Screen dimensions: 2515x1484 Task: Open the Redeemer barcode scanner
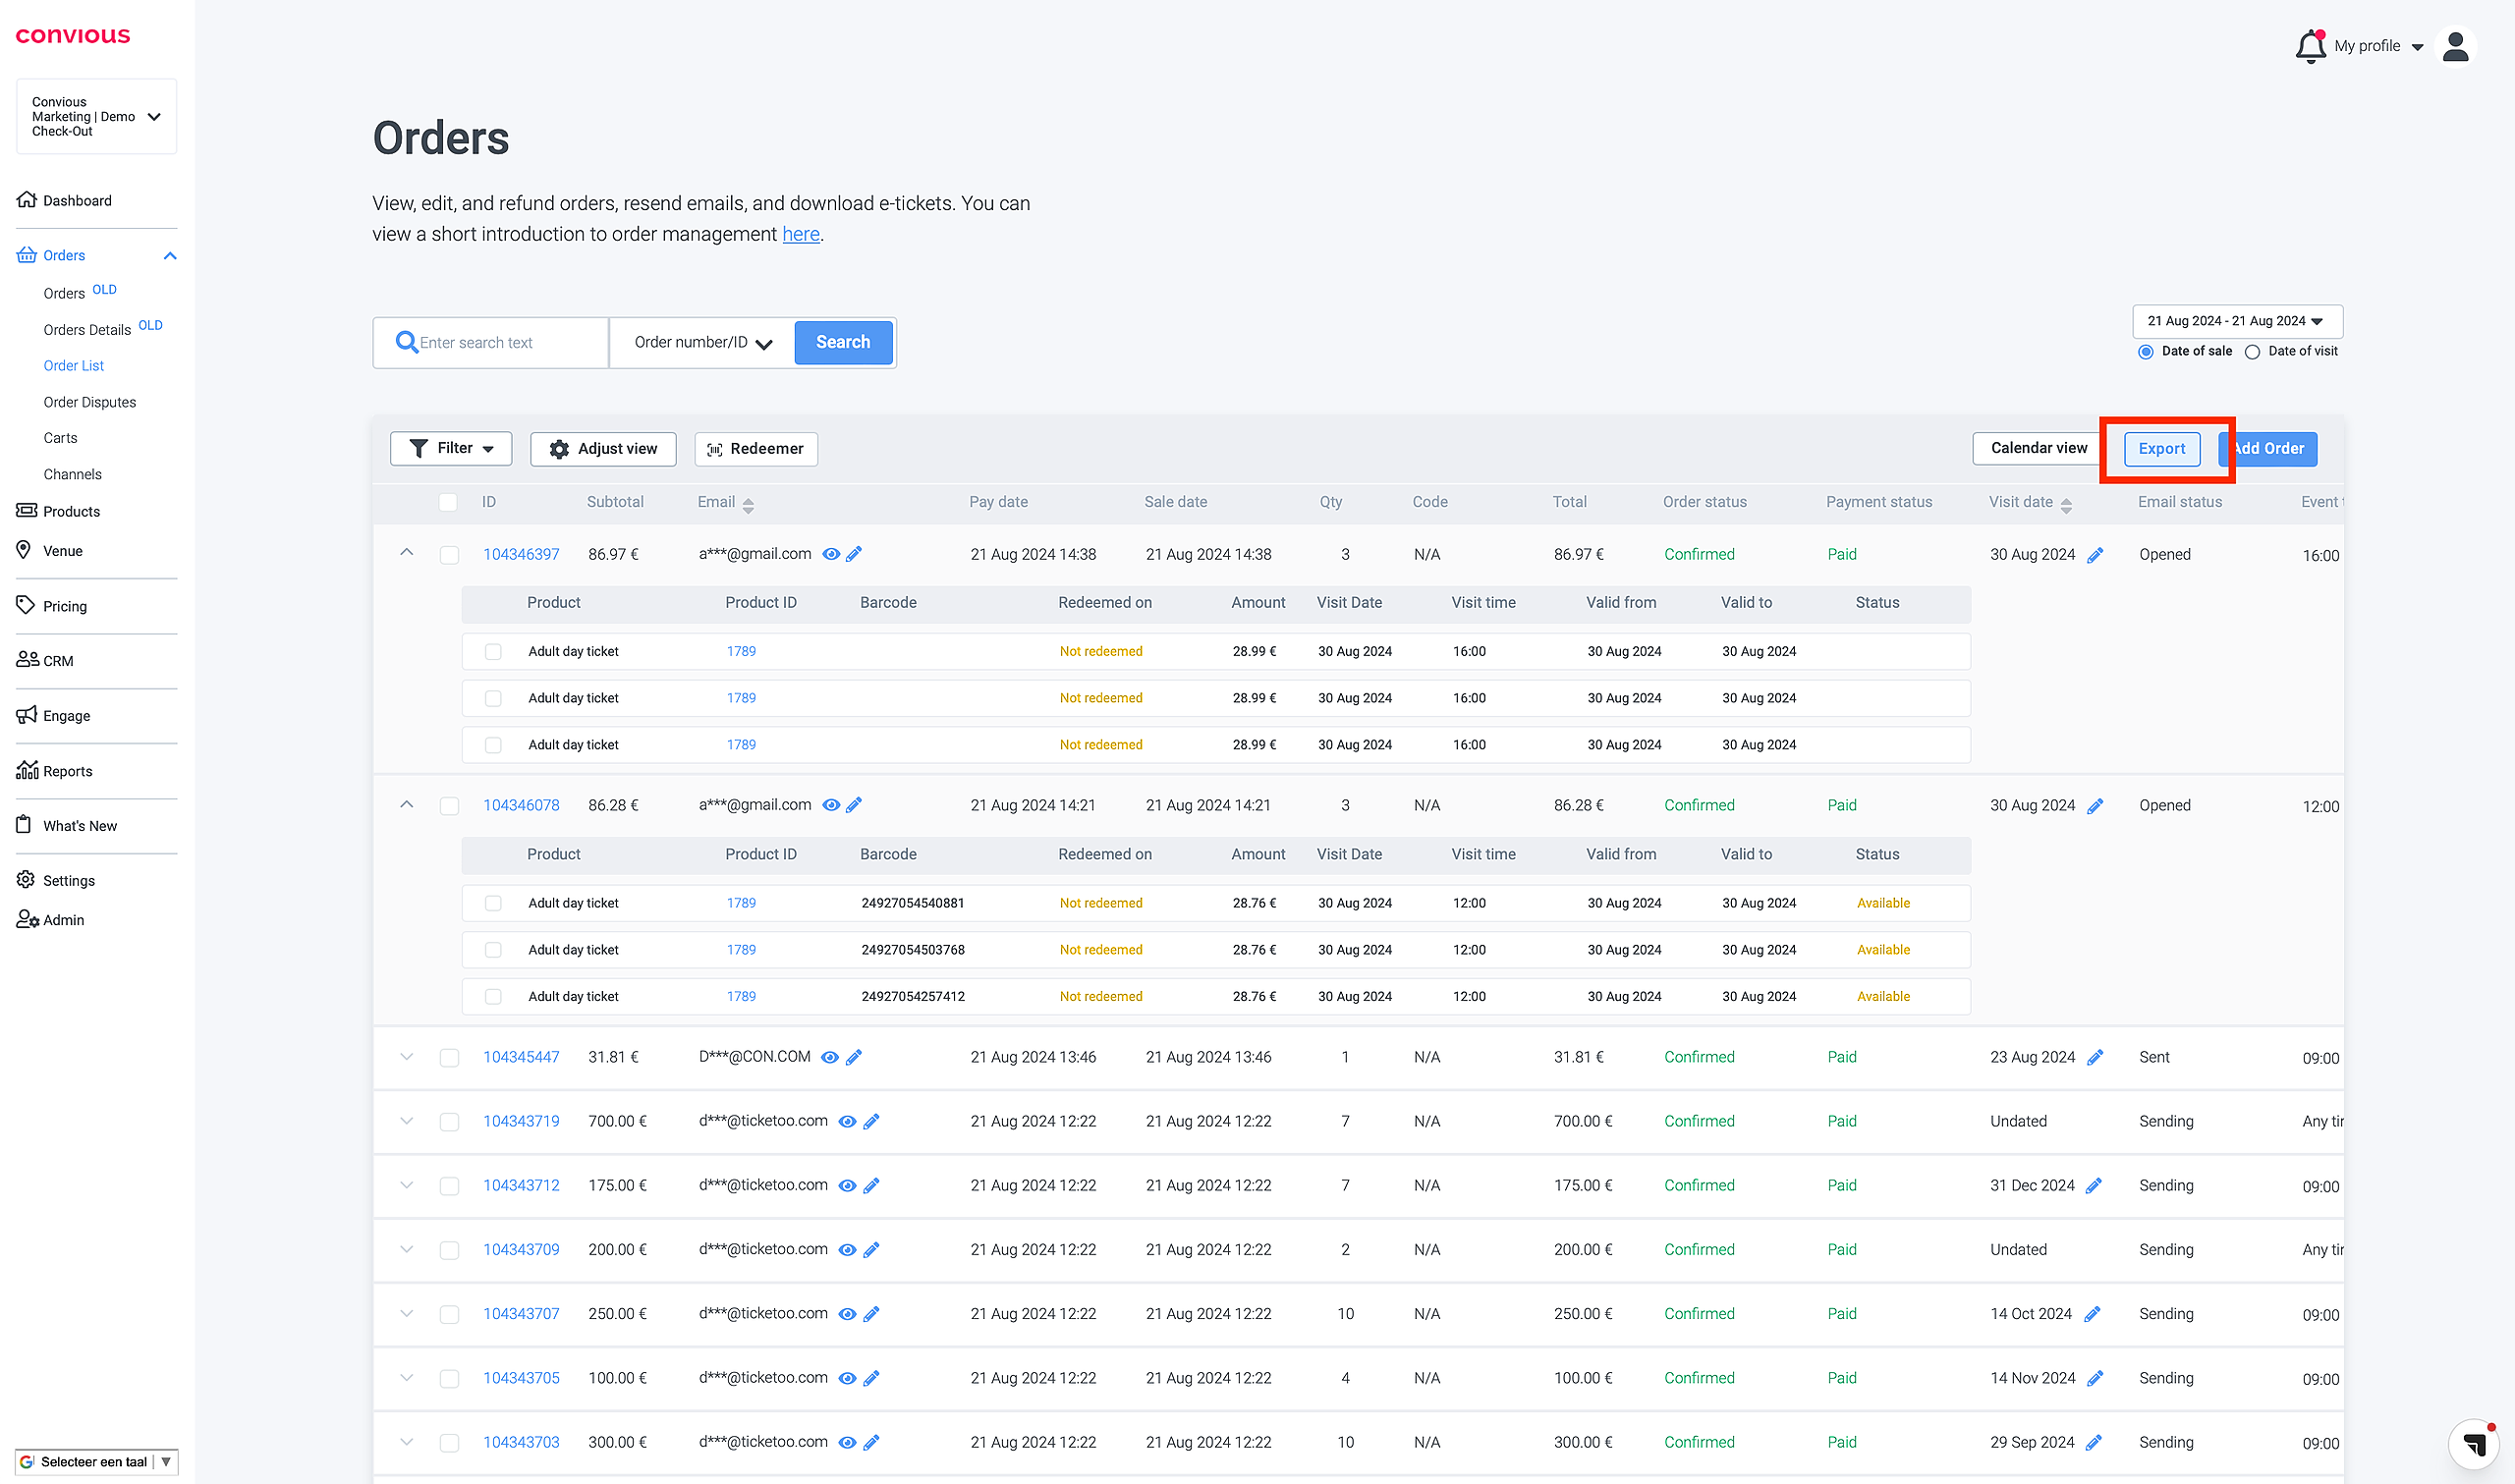point(756,449)
